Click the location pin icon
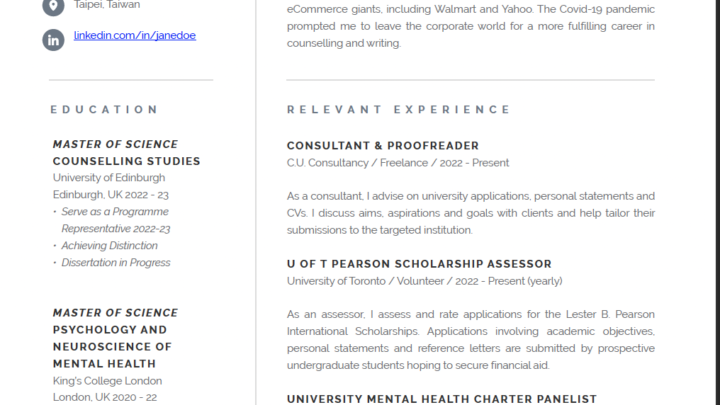This screenshot has width=720, height=405. (53, 6)
